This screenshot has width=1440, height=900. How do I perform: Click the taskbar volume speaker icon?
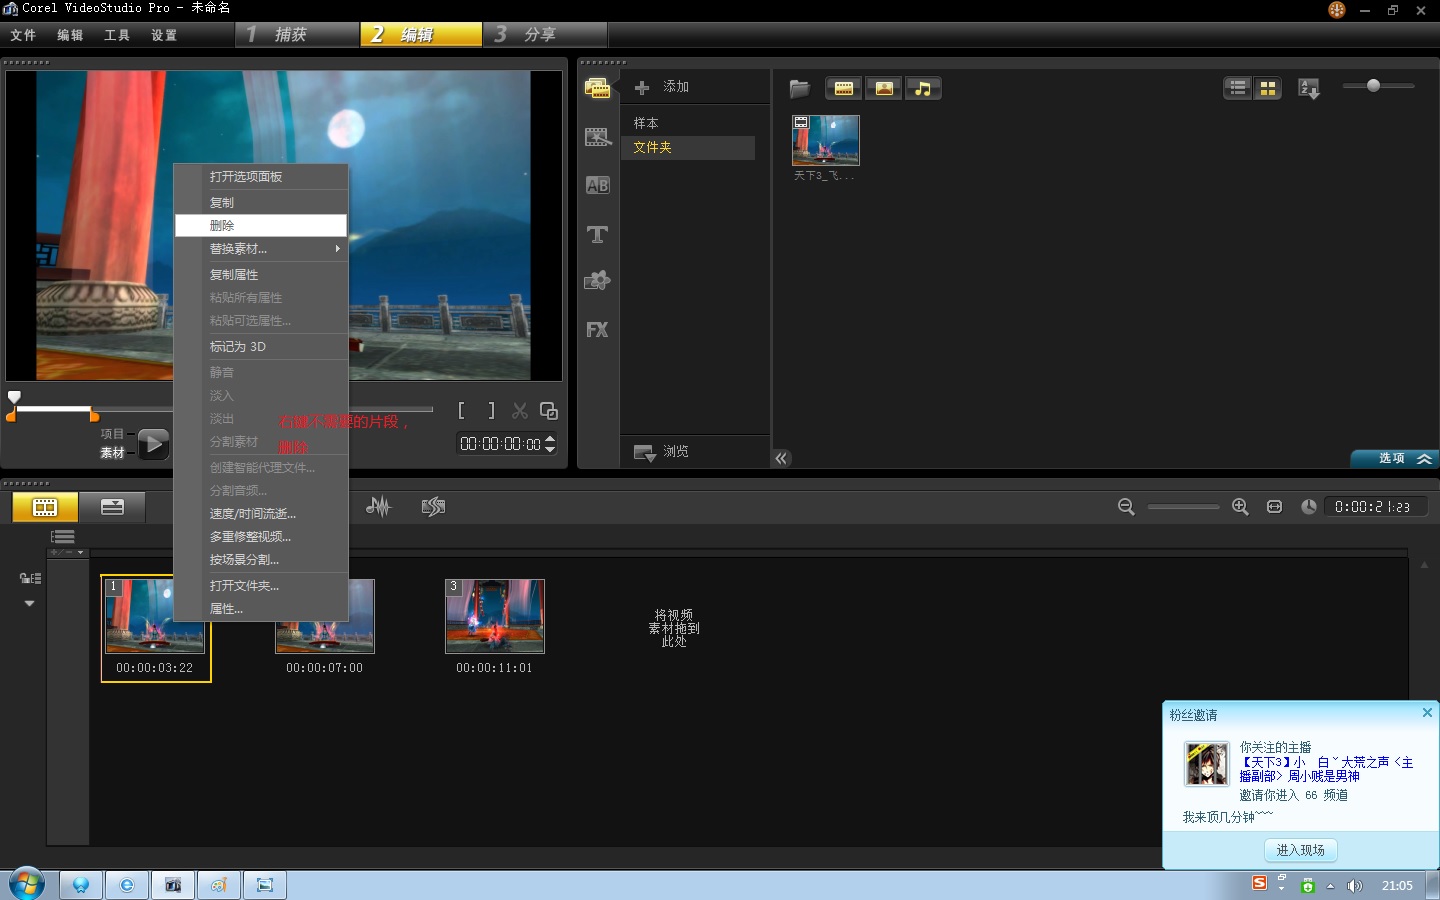[1355, 886]
